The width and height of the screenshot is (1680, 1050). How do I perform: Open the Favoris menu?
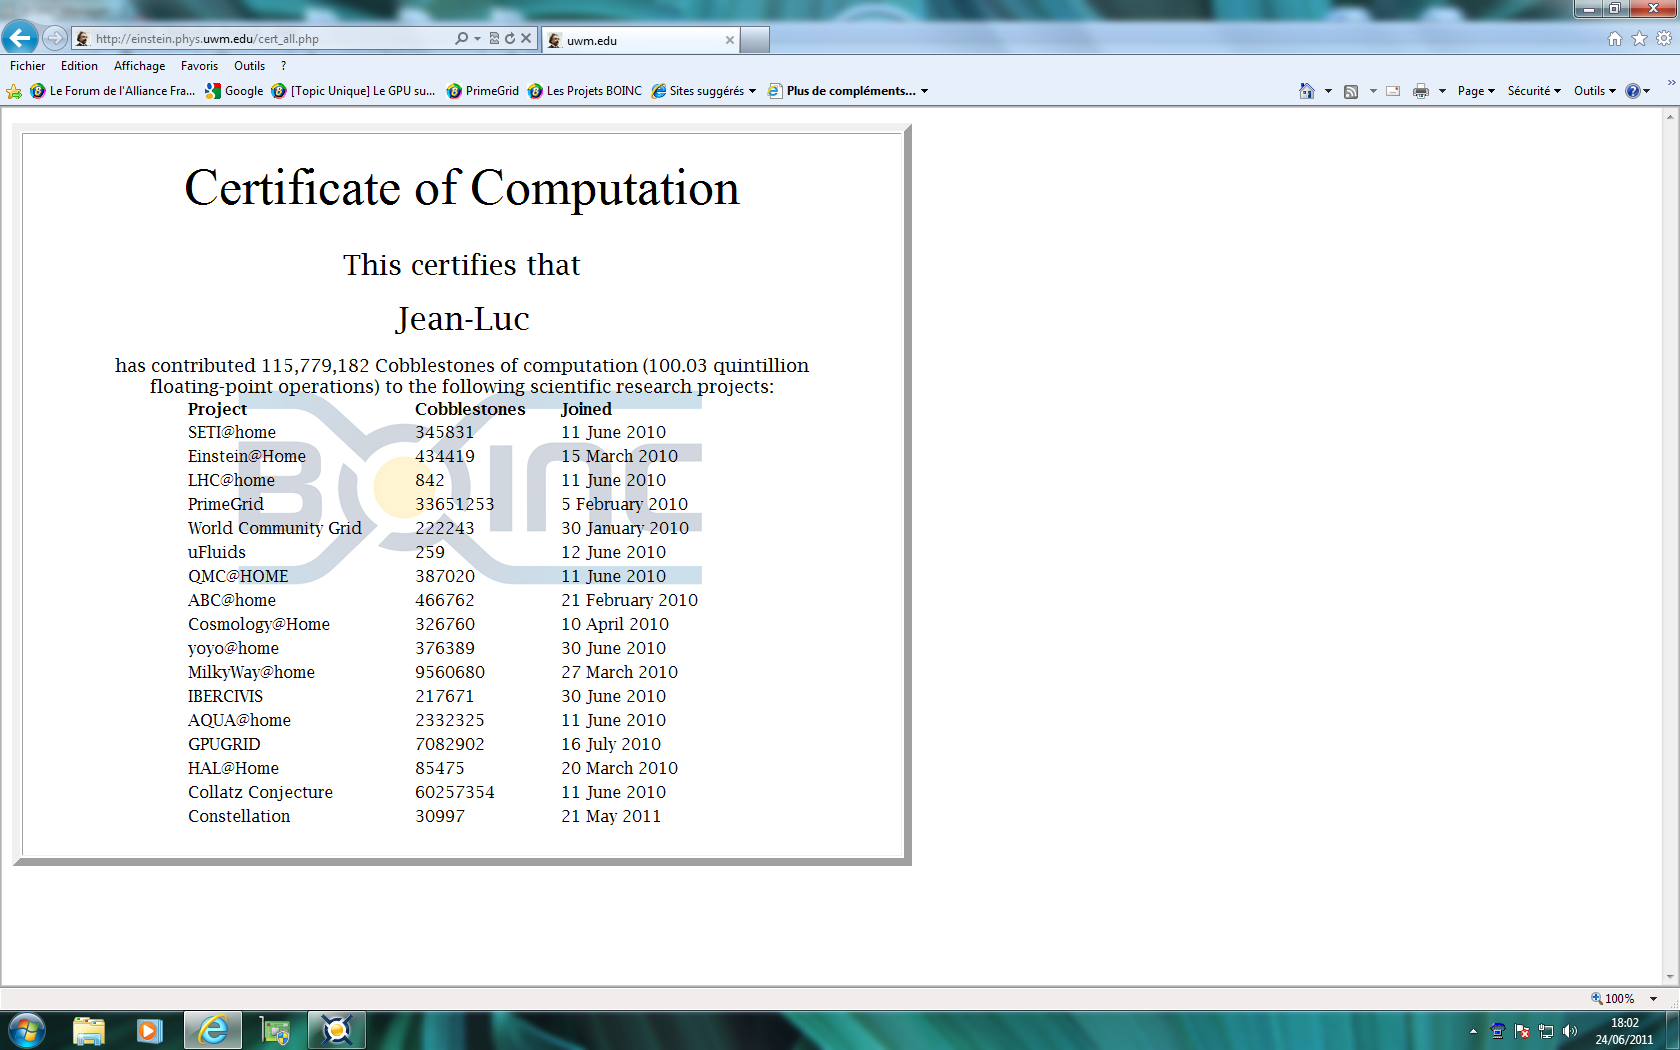coord(199,66)
